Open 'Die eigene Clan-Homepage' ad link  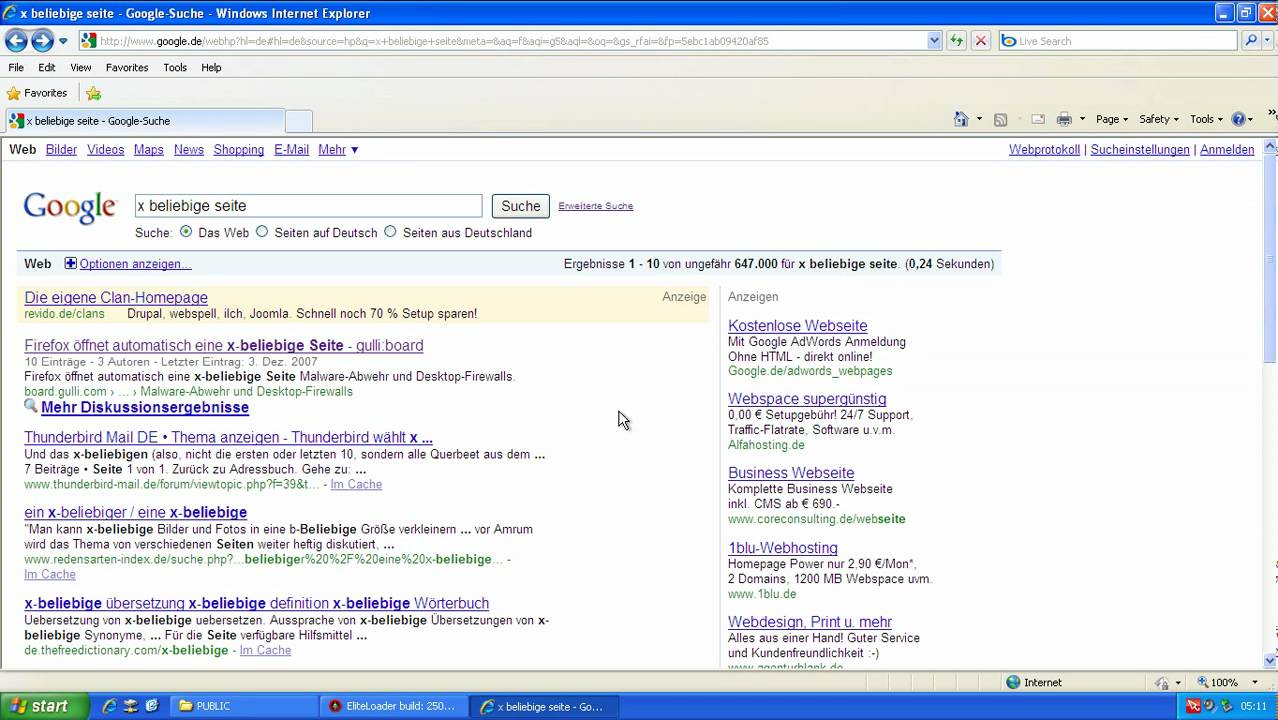(116, 297)
